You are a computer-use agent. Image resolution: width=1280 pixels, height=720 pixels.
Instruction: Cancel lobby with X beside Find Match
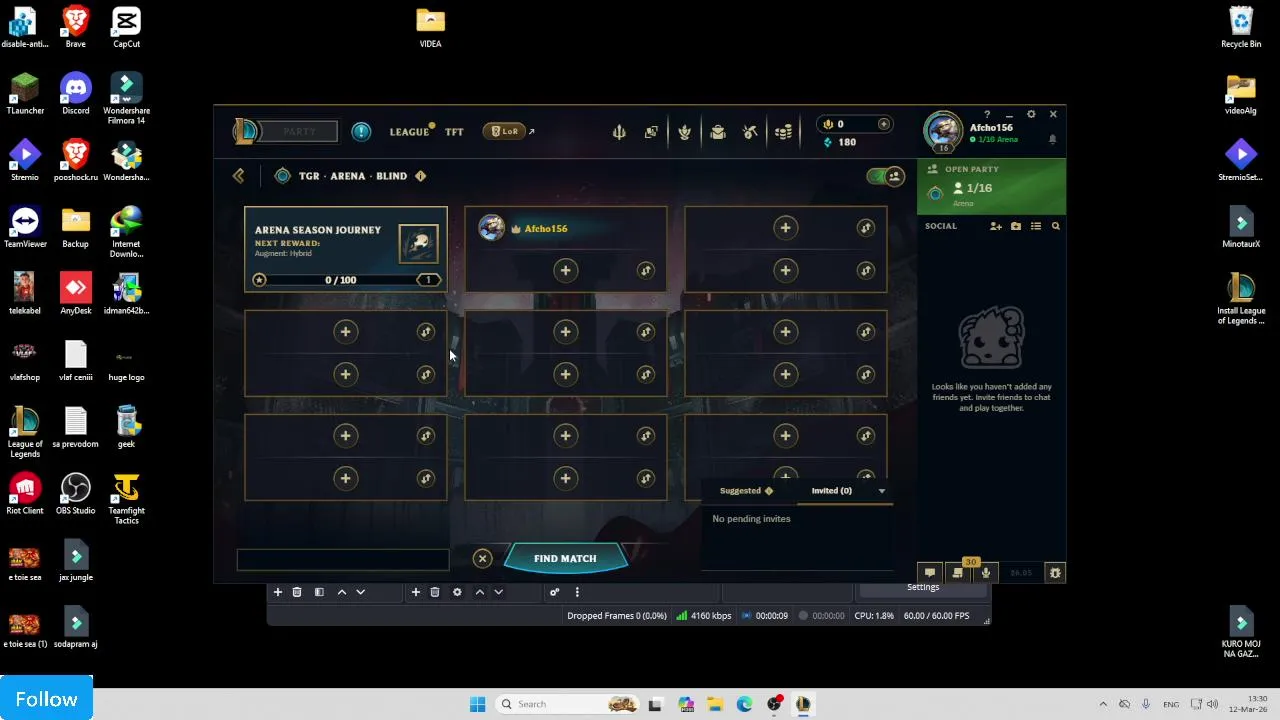pos(482,559)
